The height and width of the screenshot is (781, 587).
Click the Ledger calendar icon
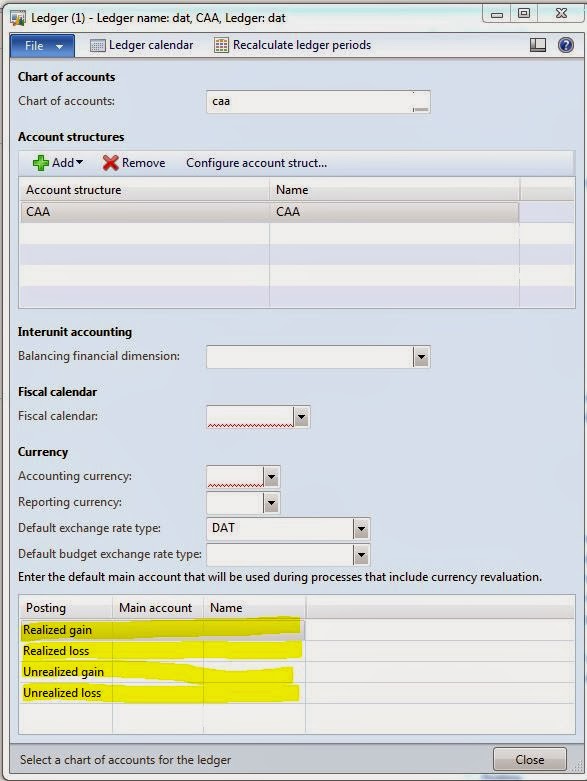[97, 46]
